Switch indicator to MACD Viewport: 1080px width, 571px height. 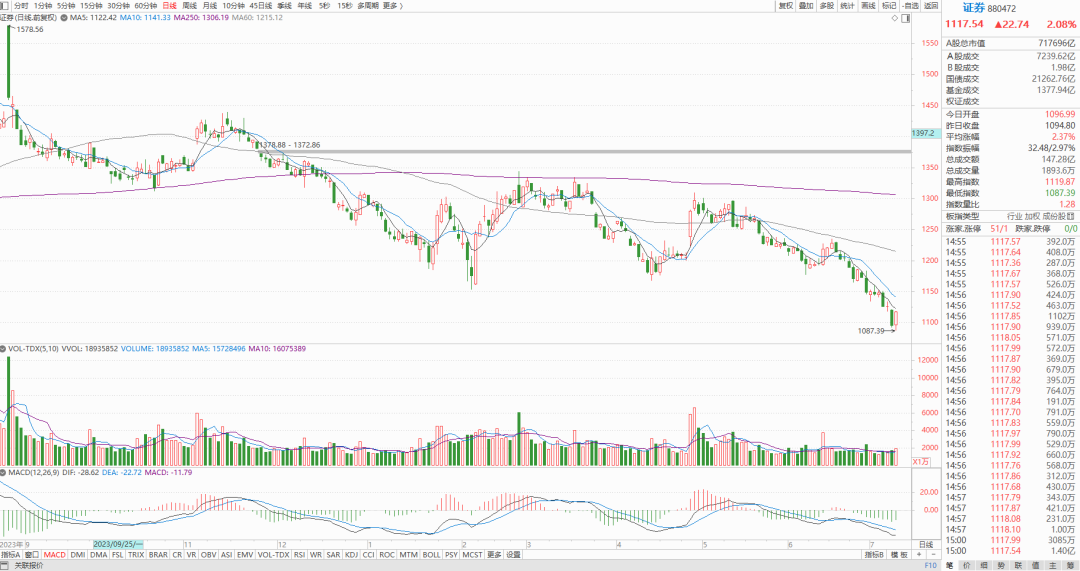[54, 554]
